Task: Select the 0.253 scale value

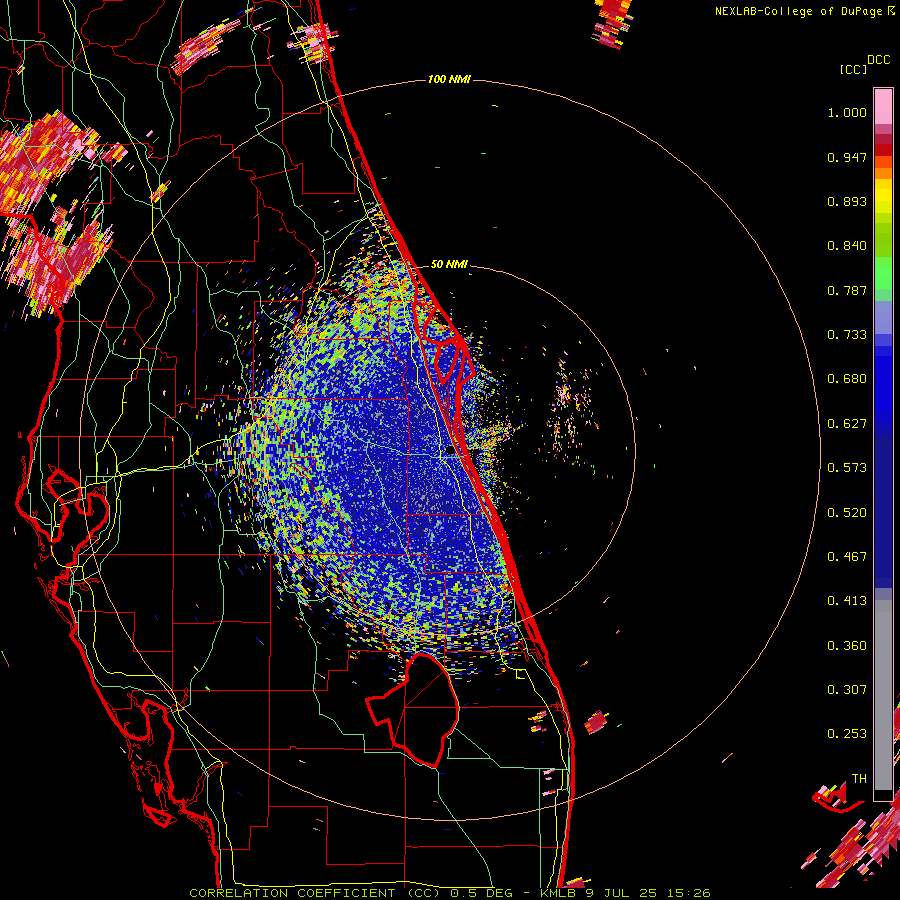Action: pos(847,734)
